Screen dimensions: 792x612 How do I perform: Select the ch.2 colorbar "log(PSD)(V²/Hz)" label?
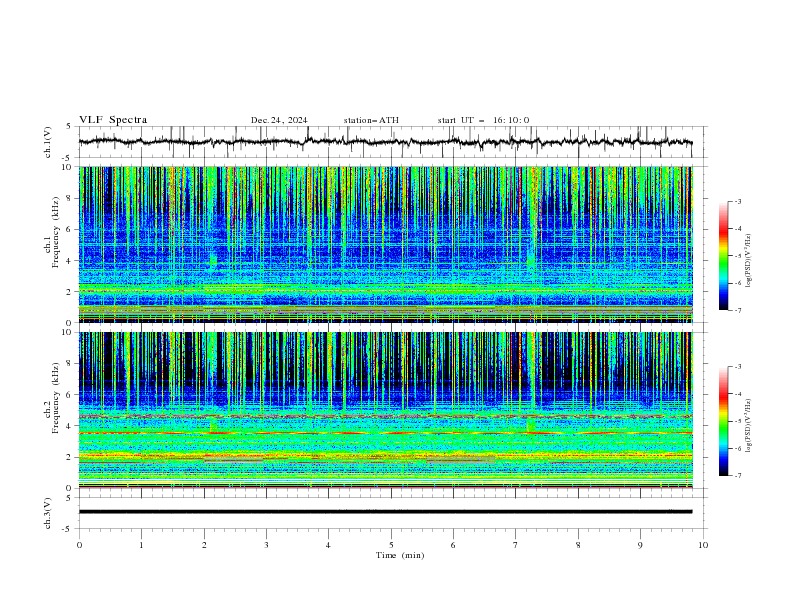click(x=749, y=426)
